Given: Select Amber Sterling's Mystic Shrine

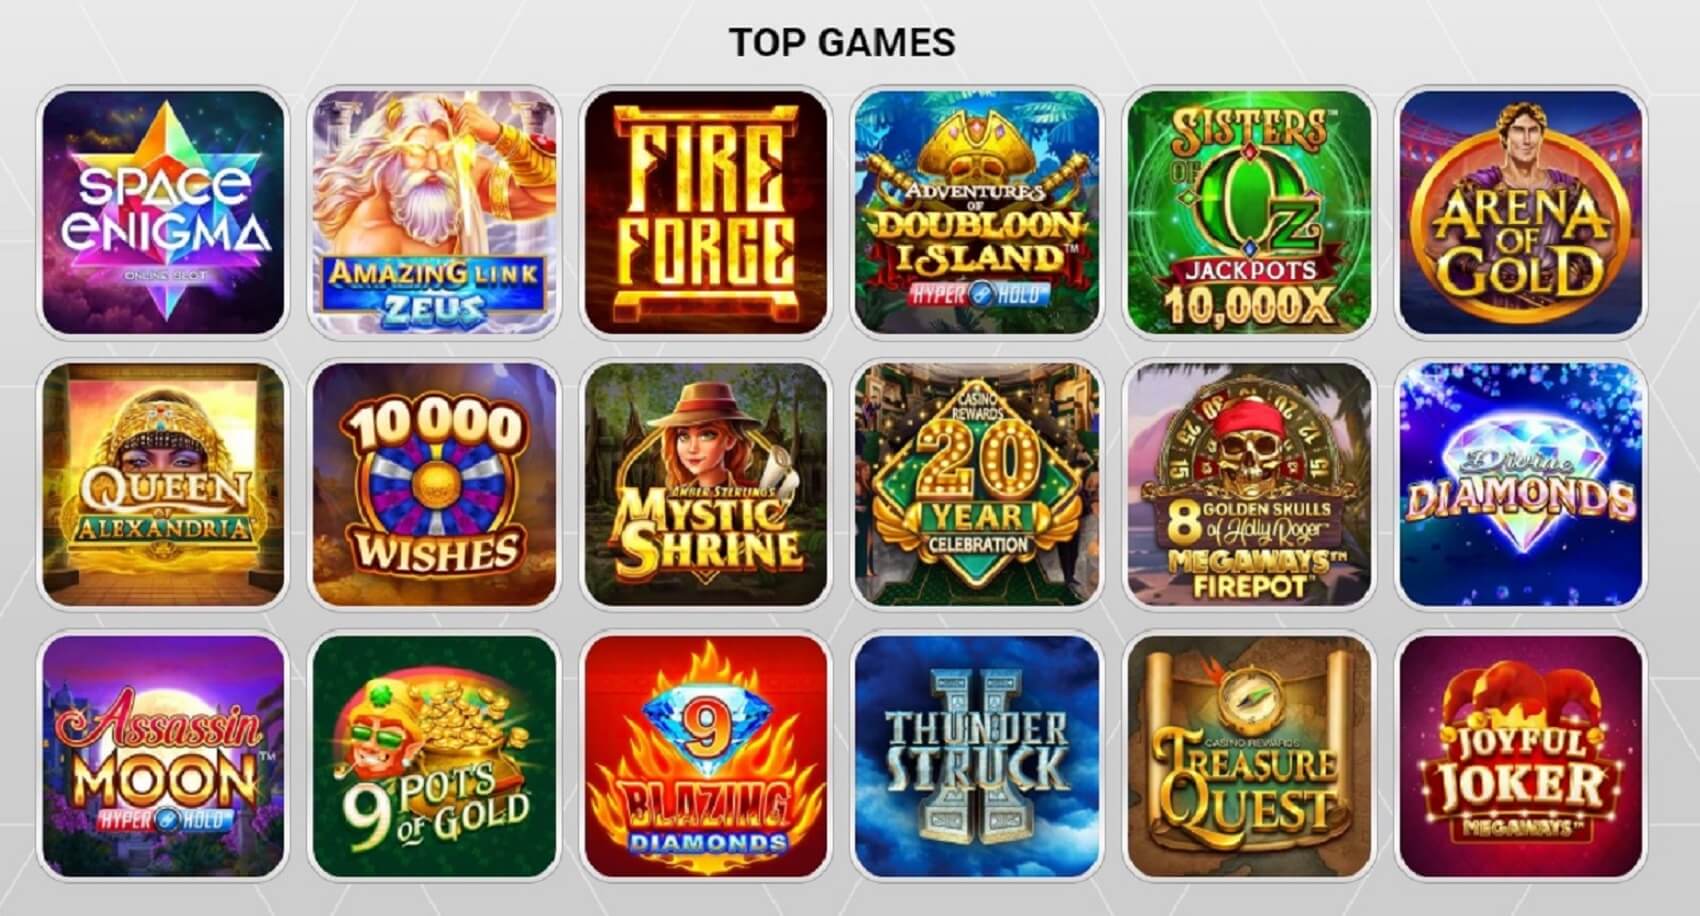Looking at the screenshot, I should [706, 484].
